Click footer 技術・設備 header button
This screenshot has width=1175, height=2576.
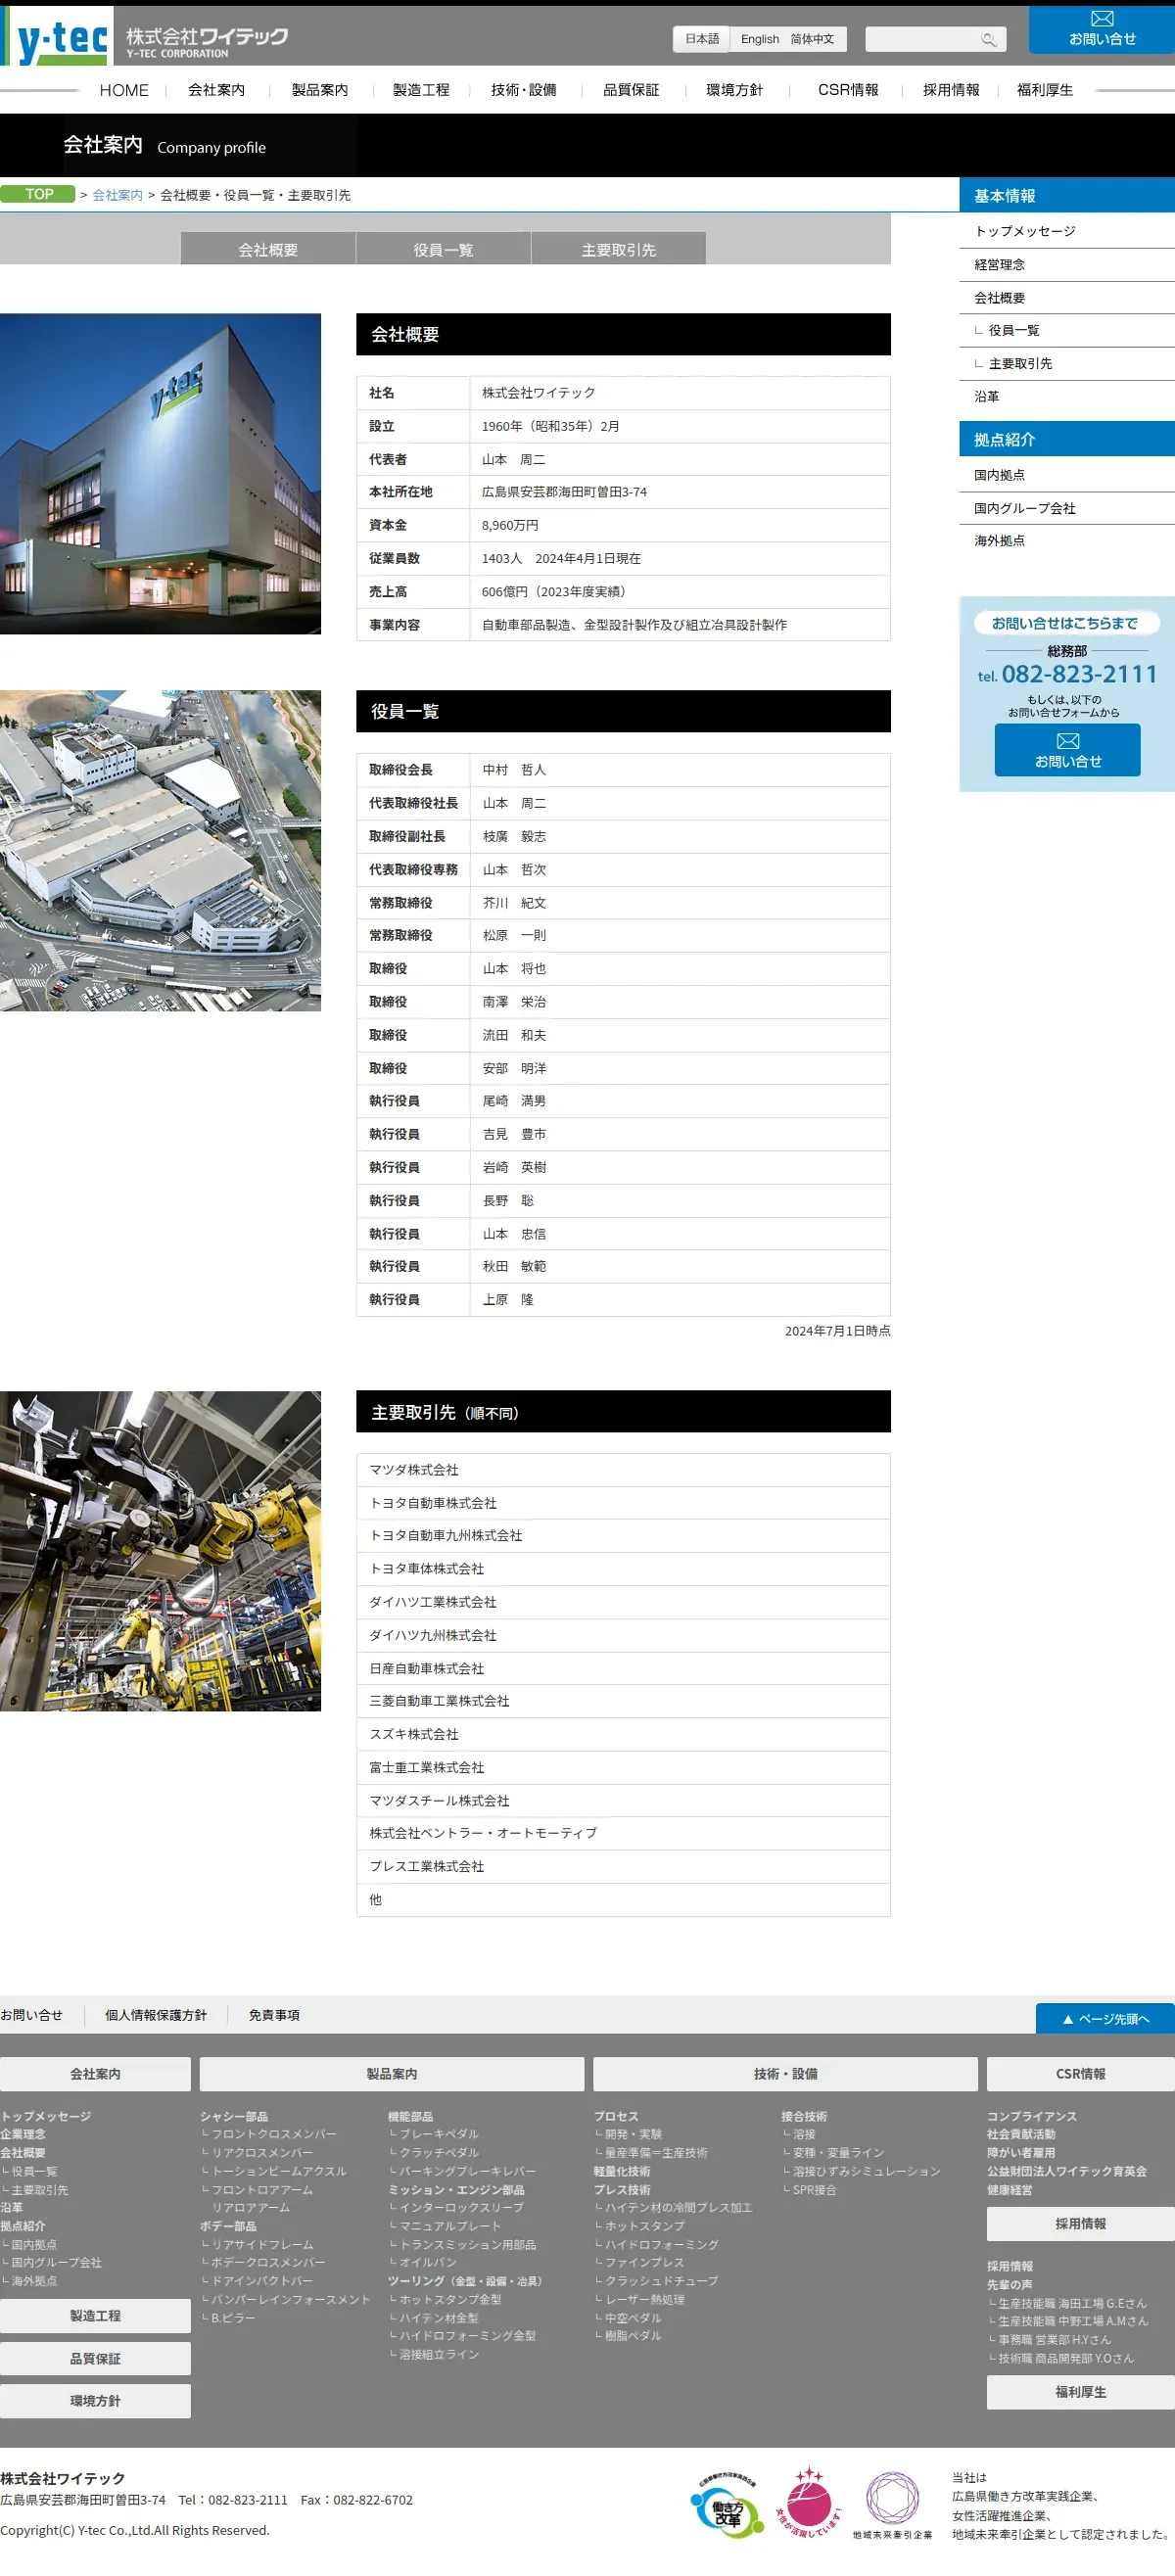click(785, 2074)
